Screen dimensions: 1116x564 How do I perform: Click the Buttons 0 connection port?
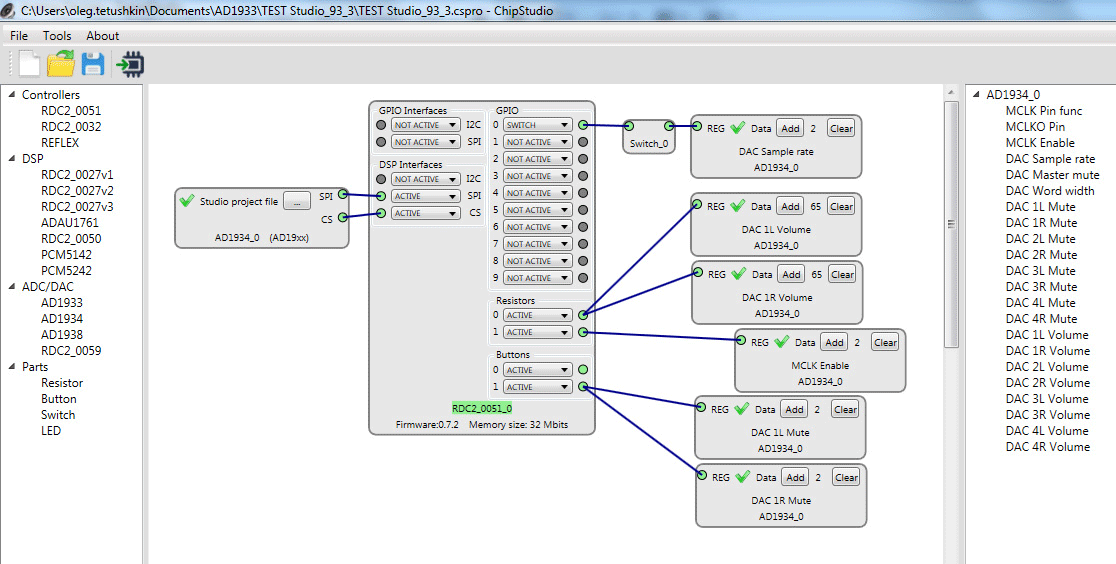(x=583, y=370)
